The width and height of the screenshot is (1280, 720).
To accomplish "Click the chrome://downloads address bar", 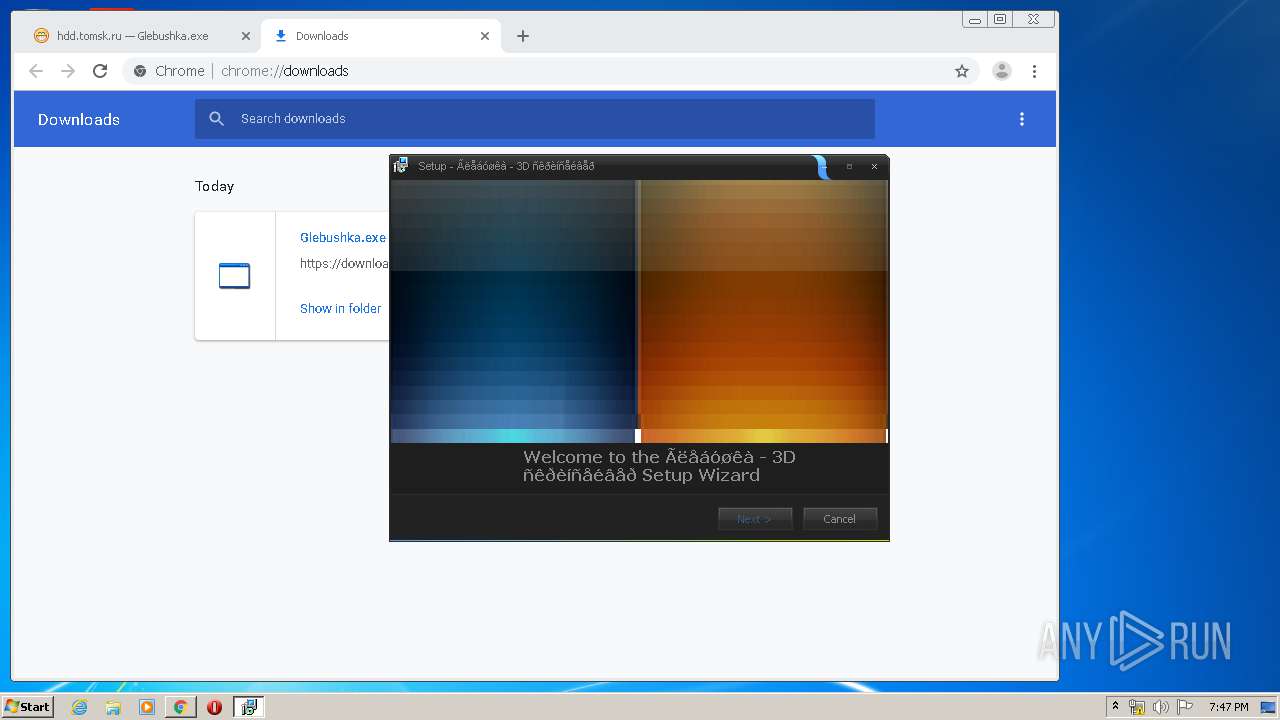I will click(552, 71).
